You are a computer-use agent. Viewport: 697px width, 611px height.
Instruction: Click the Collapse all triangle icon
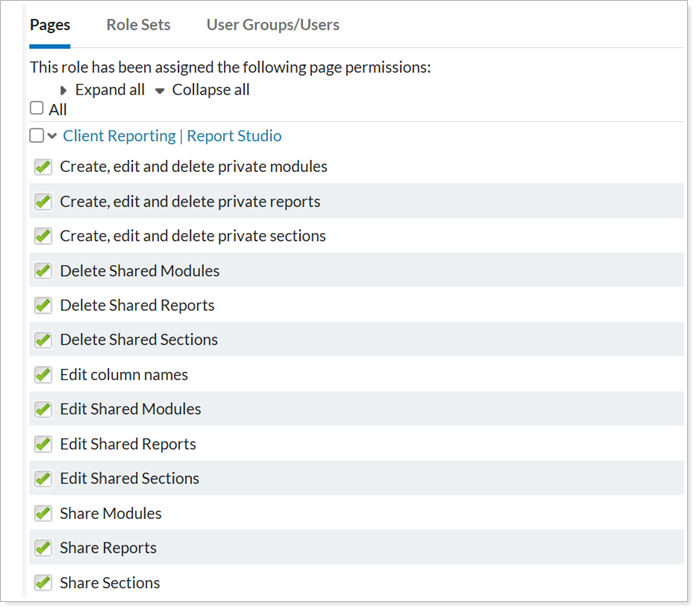pyautogui.click(x=160, y=91)
